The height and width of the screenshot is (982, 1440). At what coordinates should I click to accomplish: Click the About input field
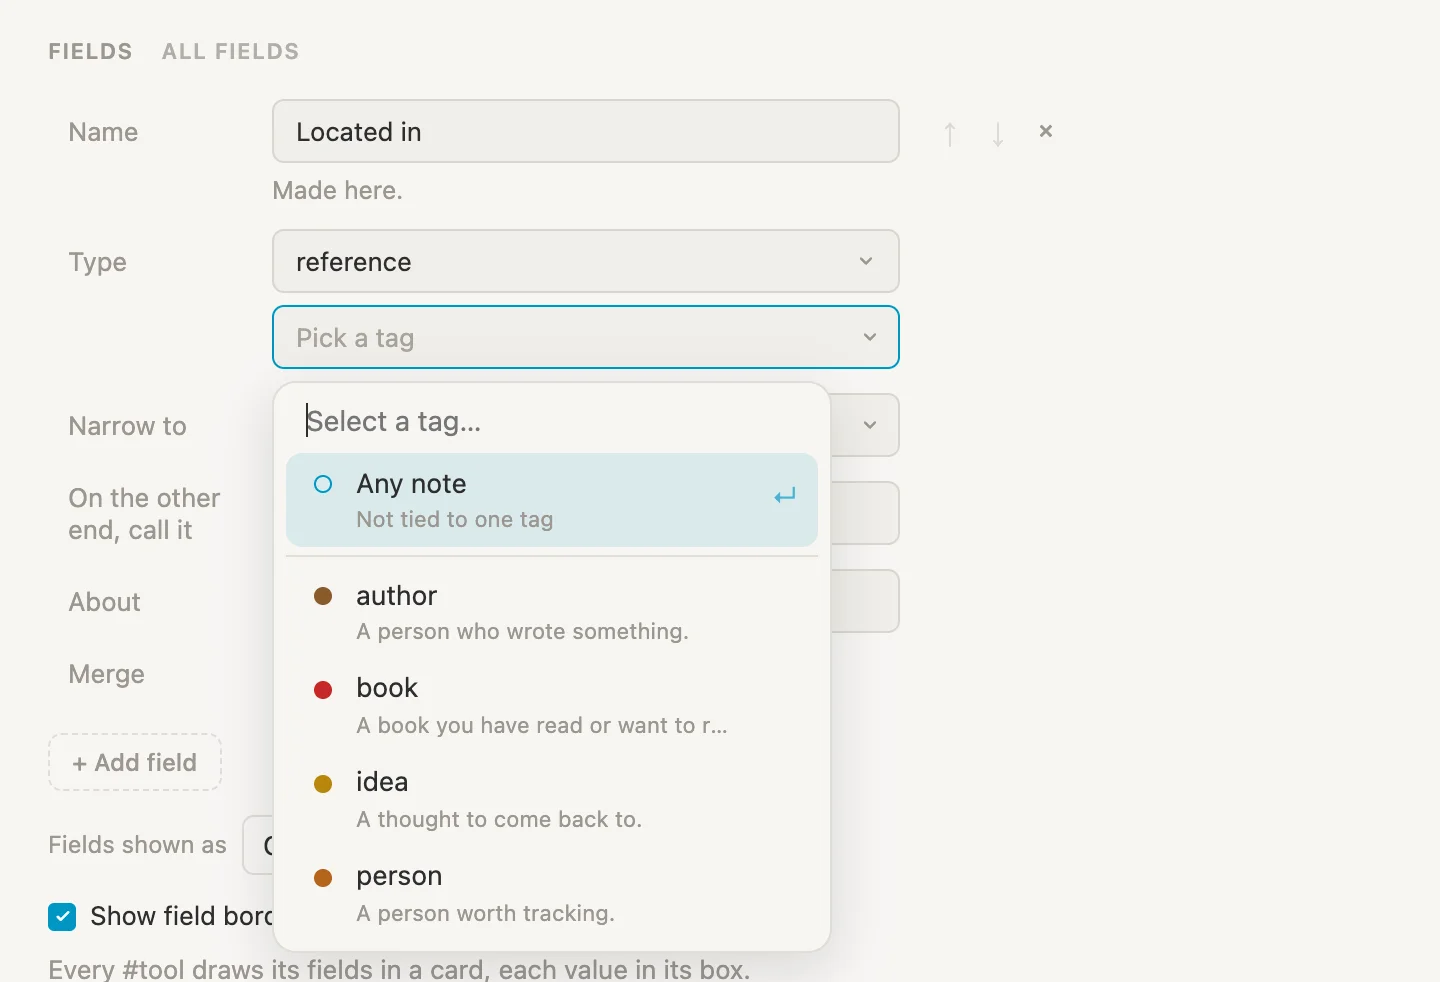click(865, 601)
